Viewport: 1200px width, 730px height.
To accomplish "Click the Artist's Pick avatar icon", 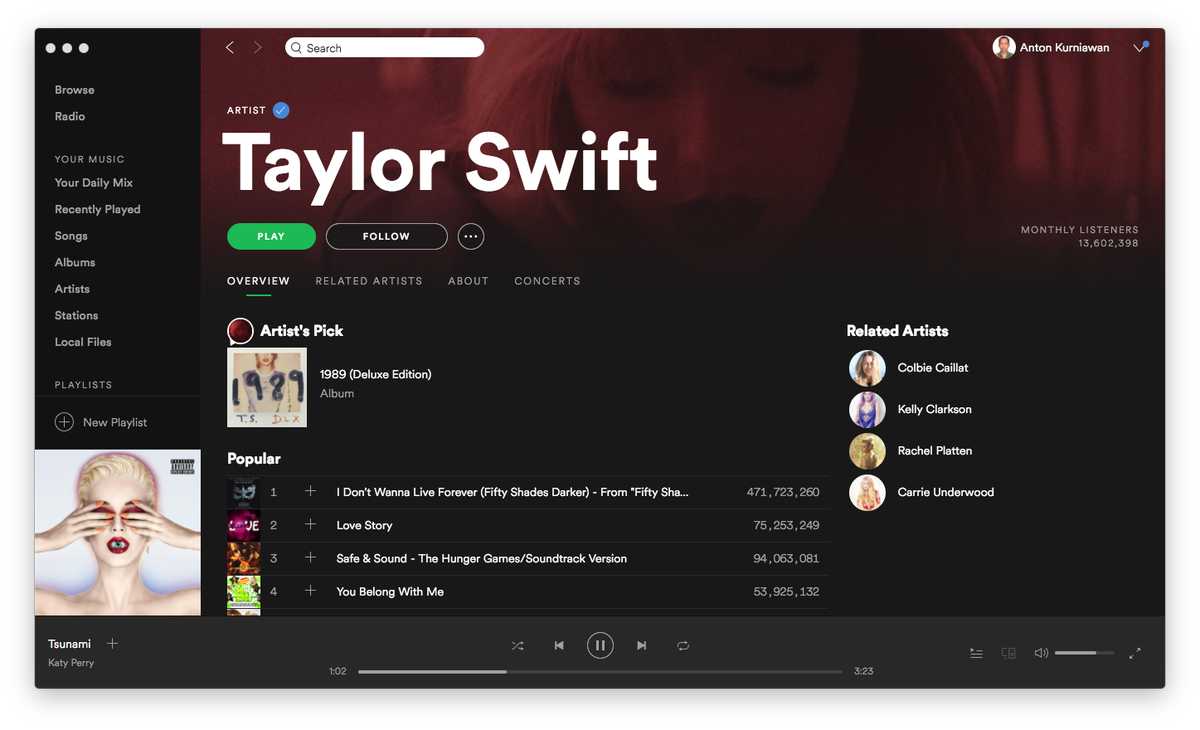I will (240, 331).
